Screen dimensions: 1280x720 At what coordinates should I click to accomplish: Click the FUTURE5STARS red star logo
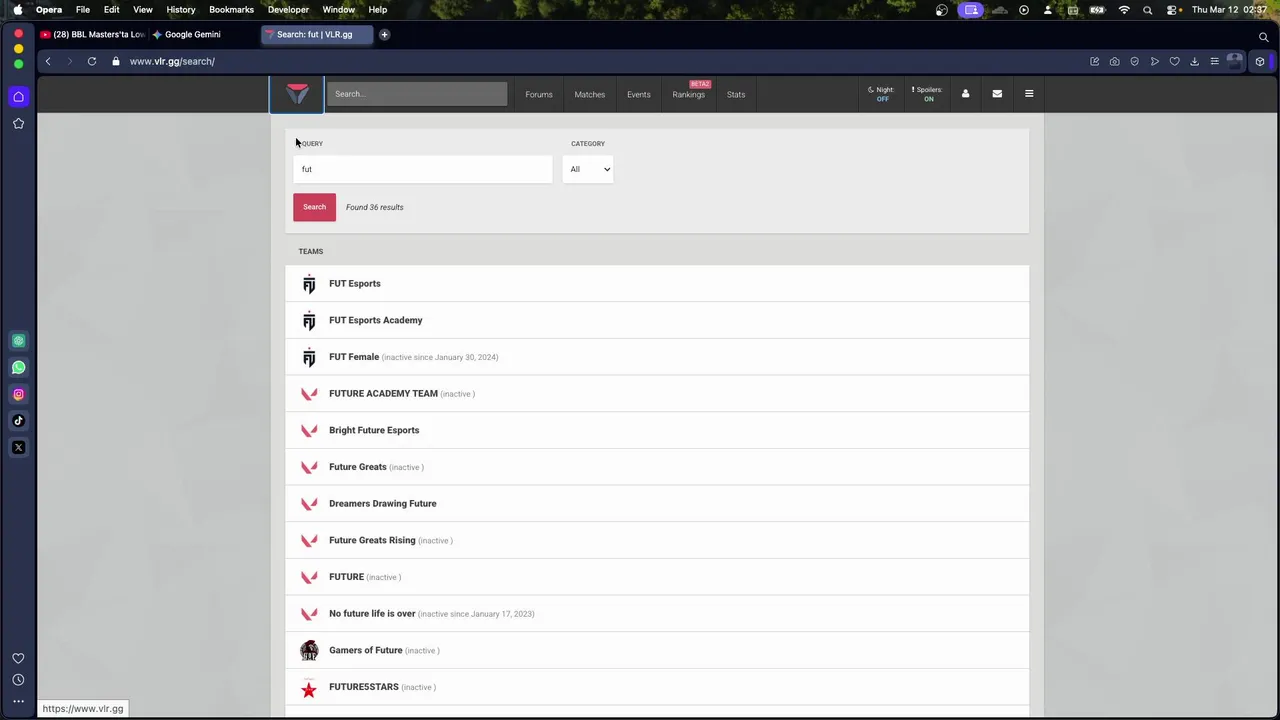309,688
